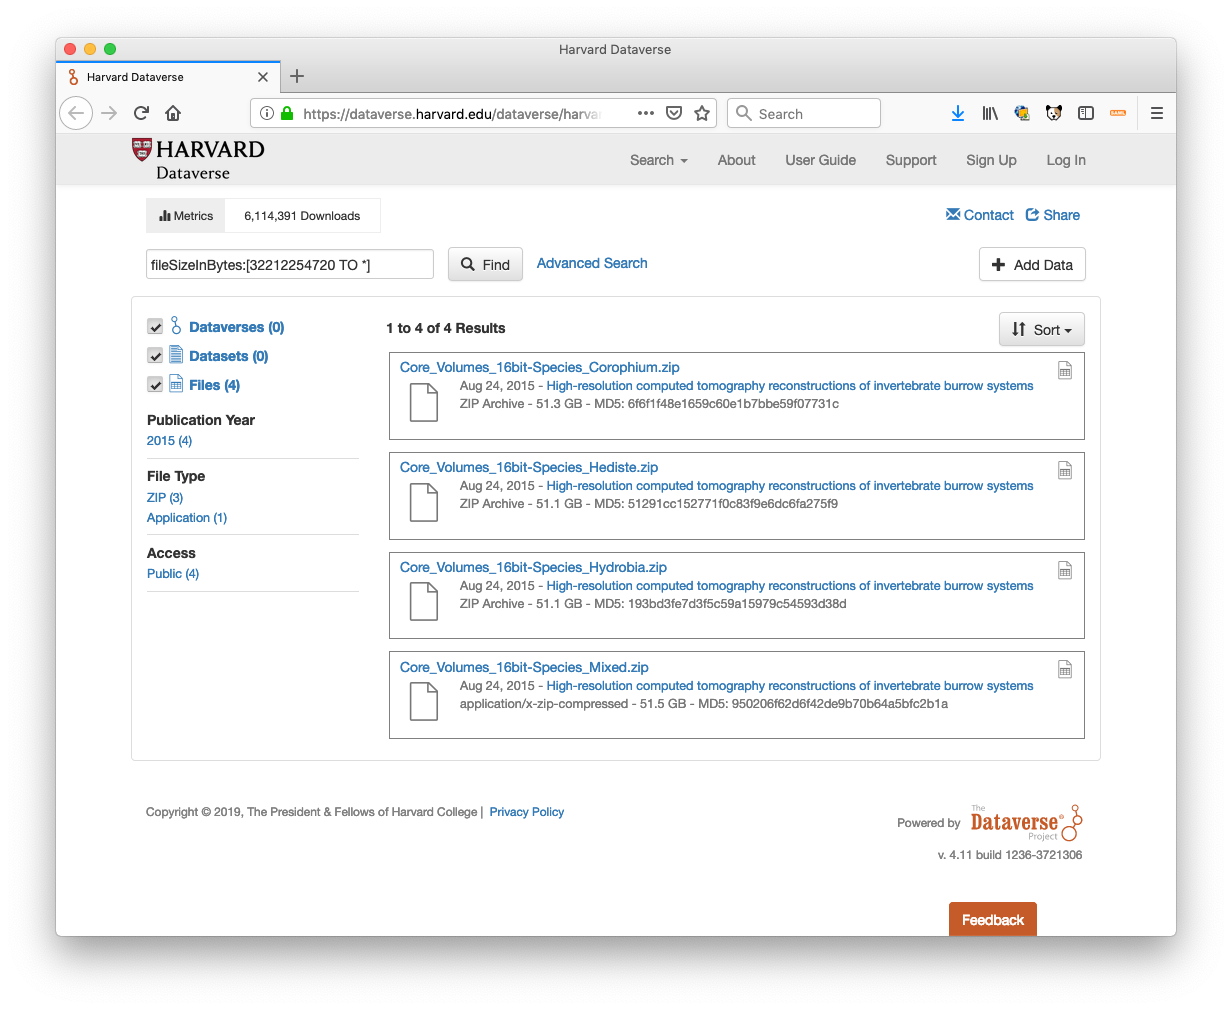Image resolution: width=1232 pixels, height=1010 pixels.
Task: Filter by Public (4) access
Action: 173,573
